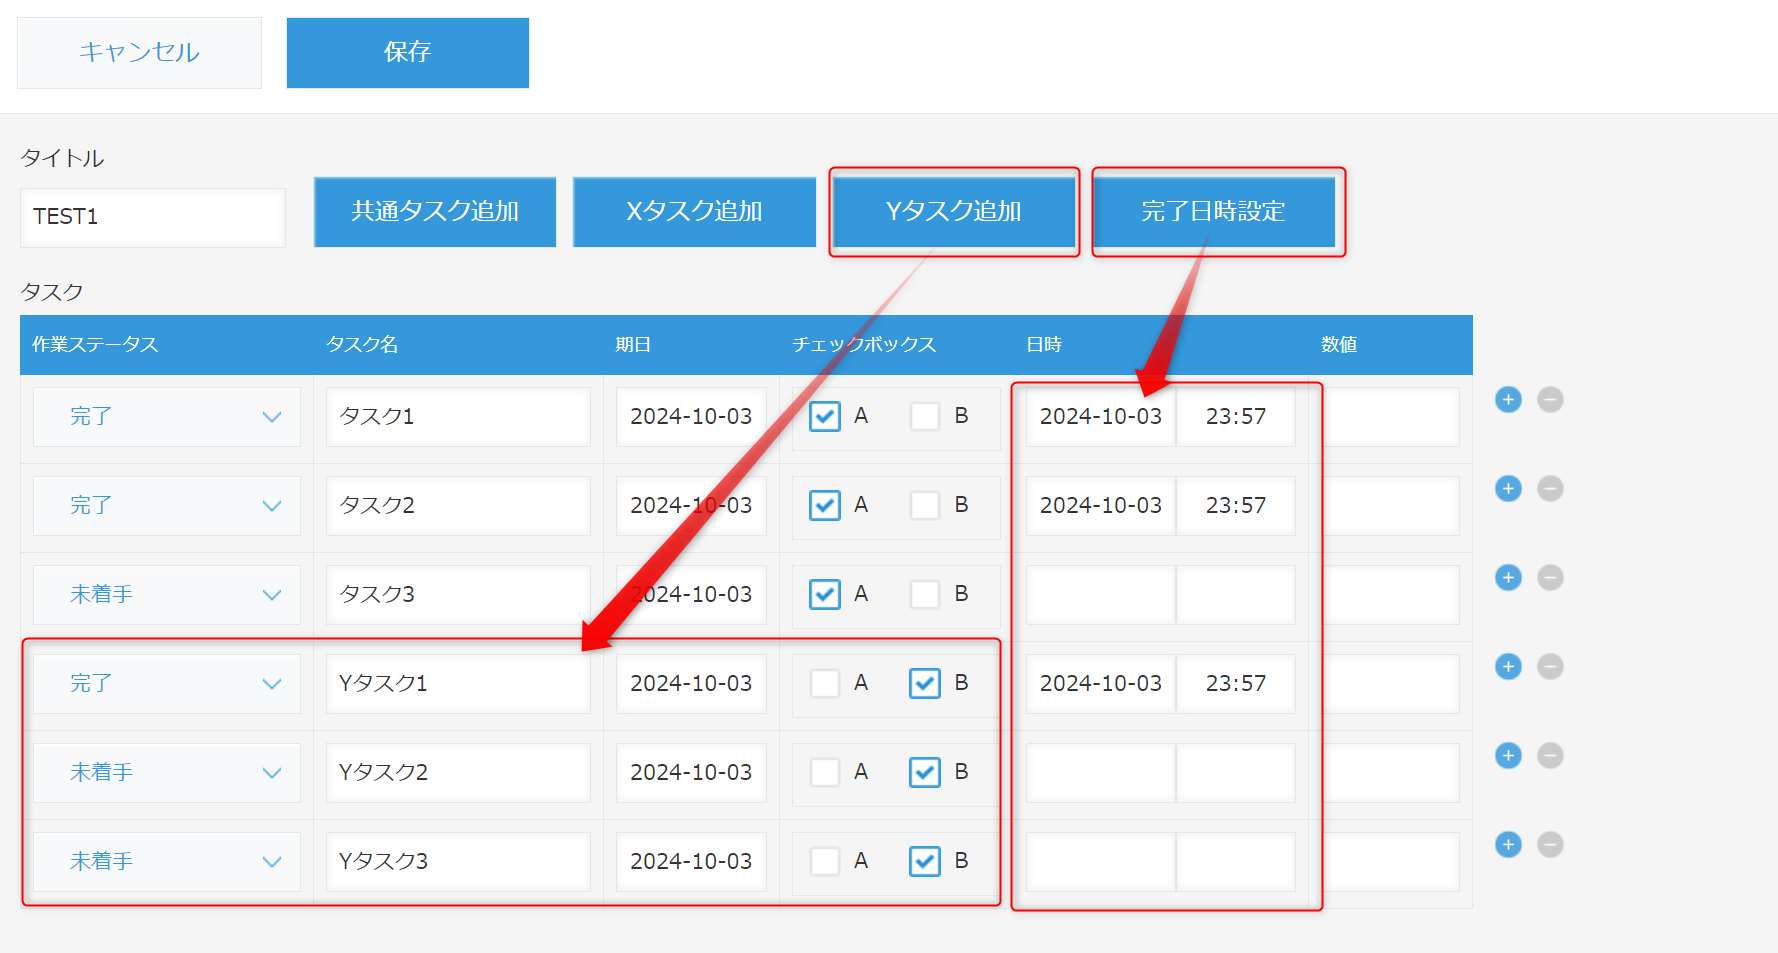The height and width of the screenshot is (953, 1778).
Task: Click Xタスク追加 button
Action: coord(694,212)
